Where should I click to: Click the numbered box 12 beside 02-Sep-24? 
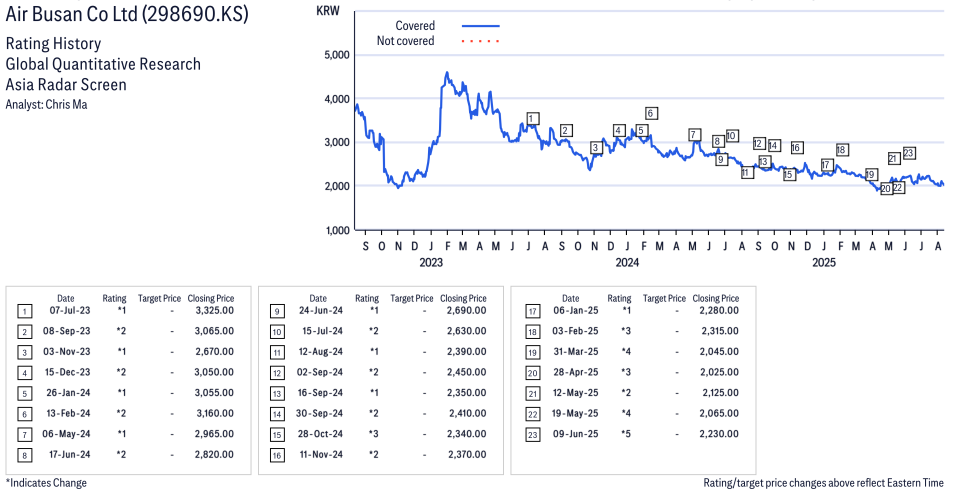pyautogui.click(x=277, y=373)
